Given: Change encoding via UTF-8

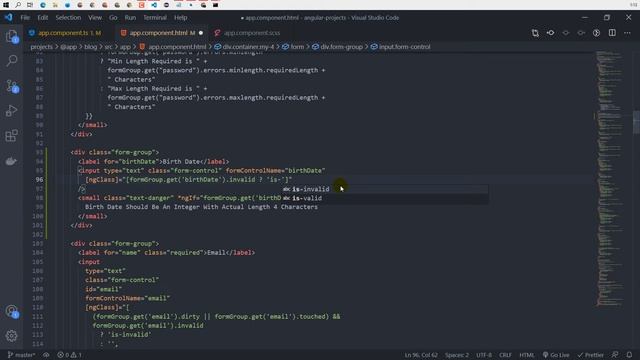Looking at the screenshot, I should click(484, 355).
